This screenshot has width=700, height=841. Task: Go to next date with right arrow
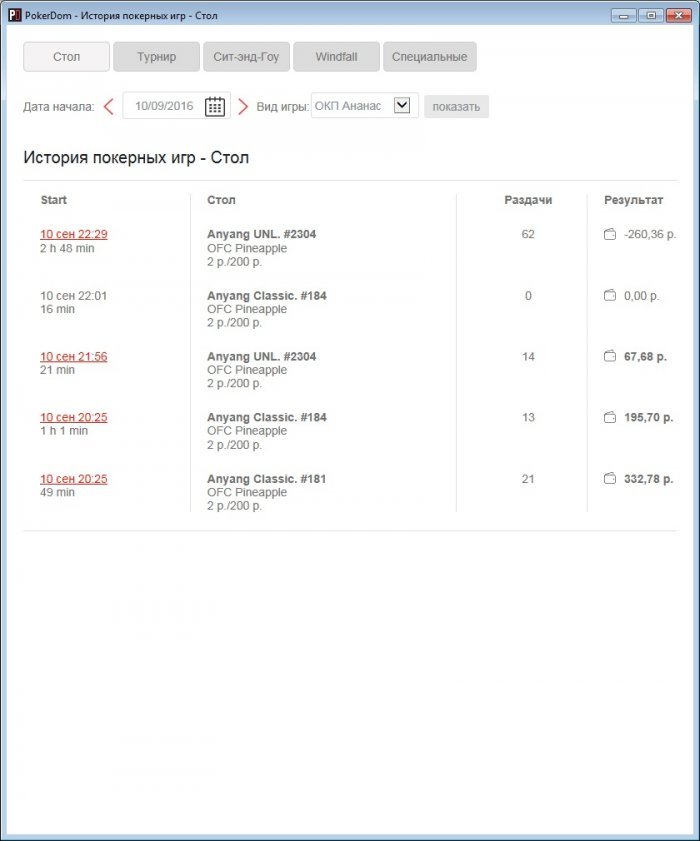[x=243, y=106]
